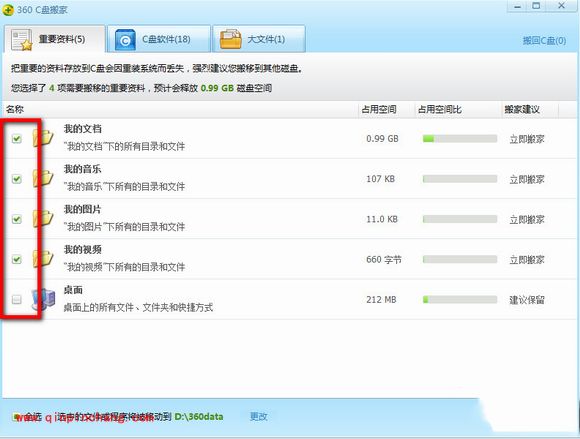Click 立即搬家 in the 我的视频 row
580x439 pixels.
(527, 260)
